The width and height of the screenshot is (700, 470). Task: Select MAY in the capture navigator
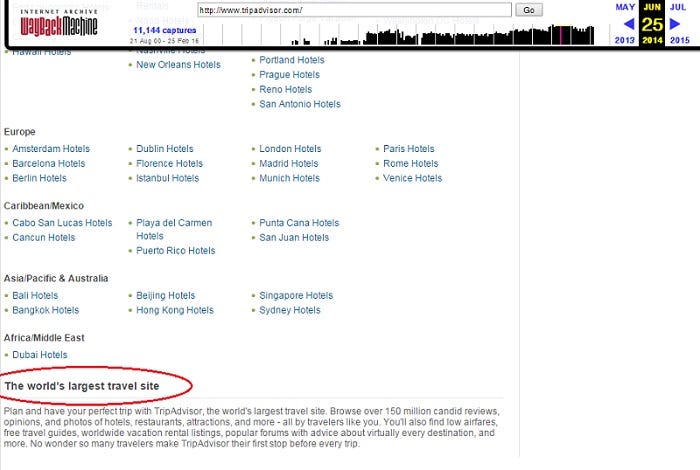[x=625, y=7]
